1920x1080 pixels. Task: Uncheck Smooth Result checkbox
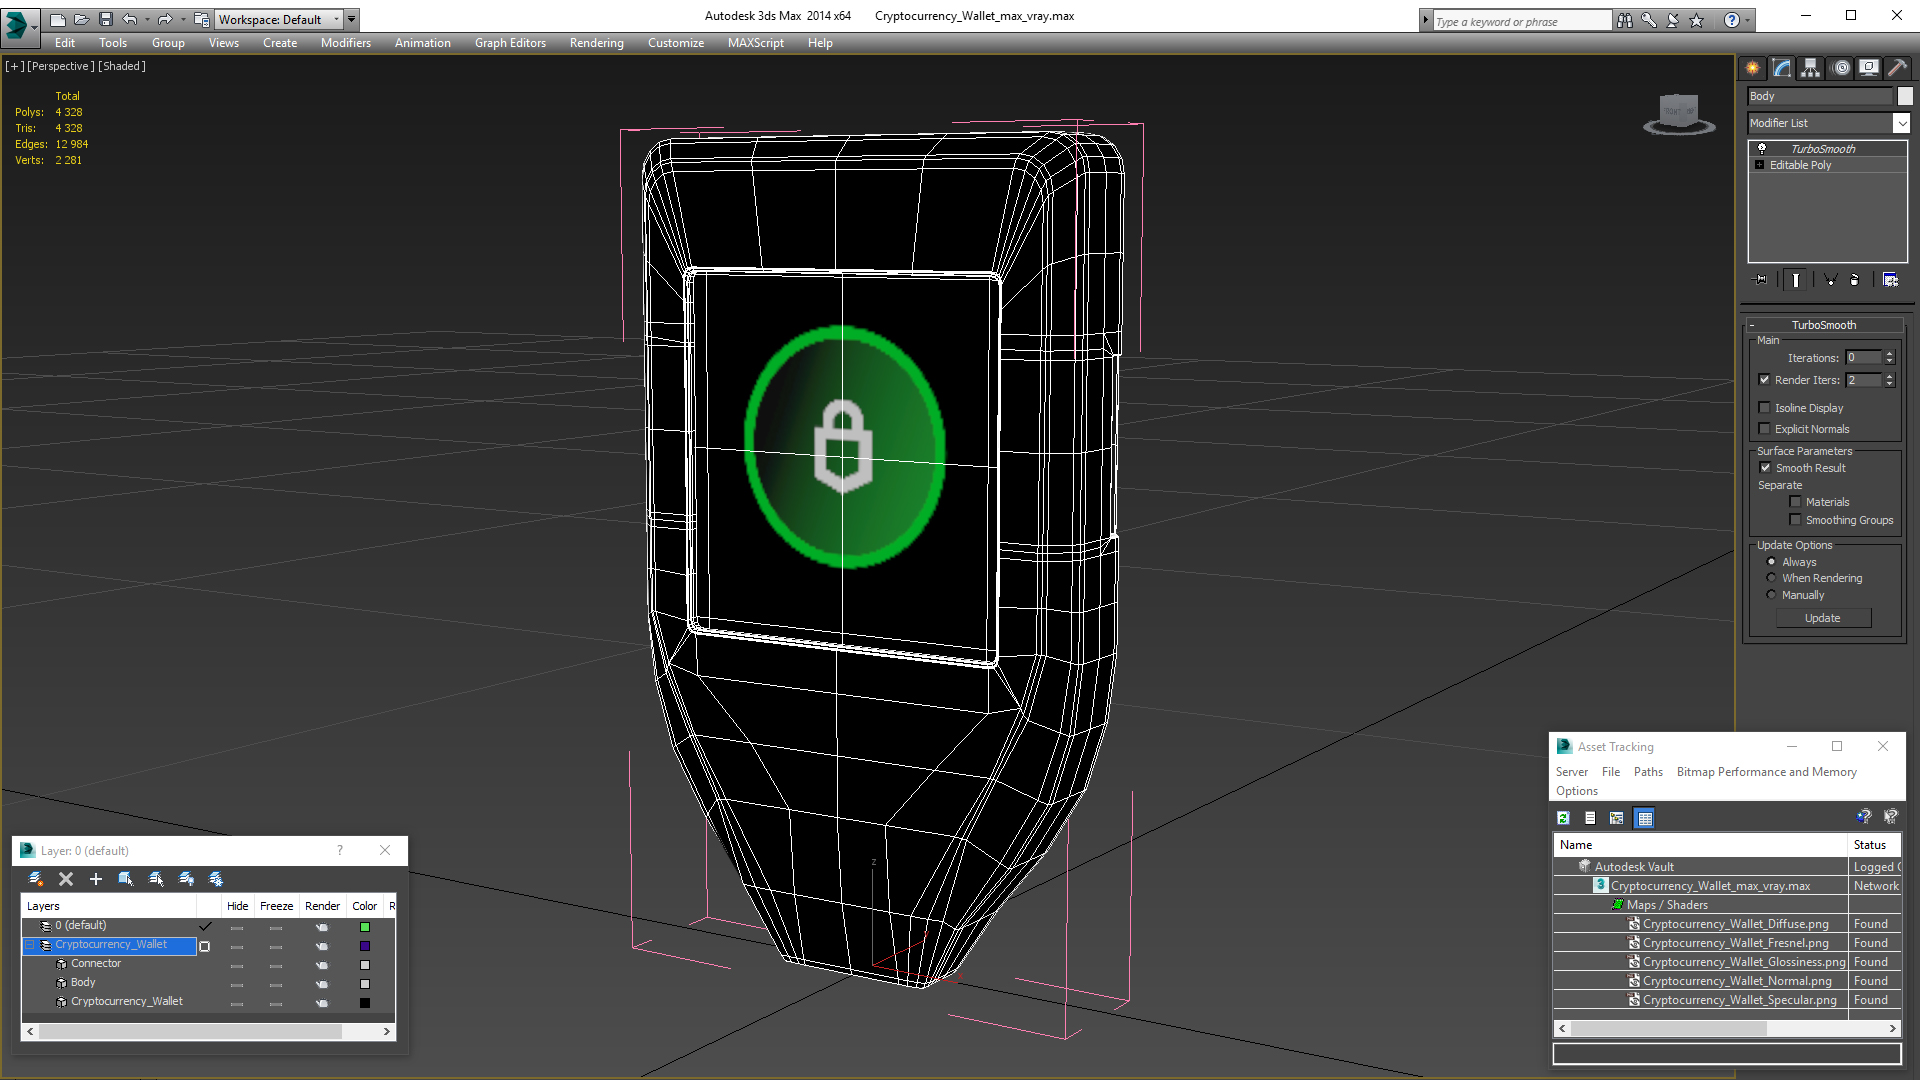pyautogui.click(x=1765, y=468)
